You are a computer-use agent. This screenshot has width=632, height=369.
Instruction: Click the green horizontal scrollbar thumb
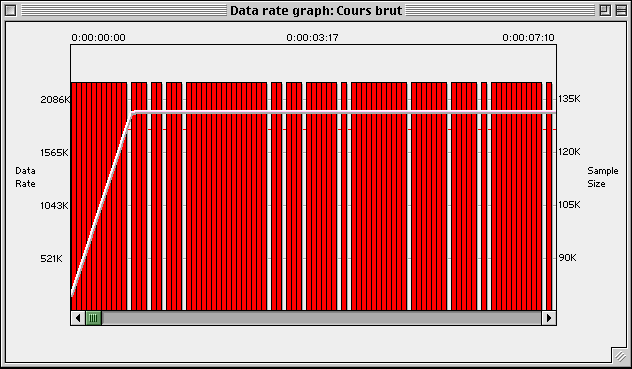click(93, 318)
